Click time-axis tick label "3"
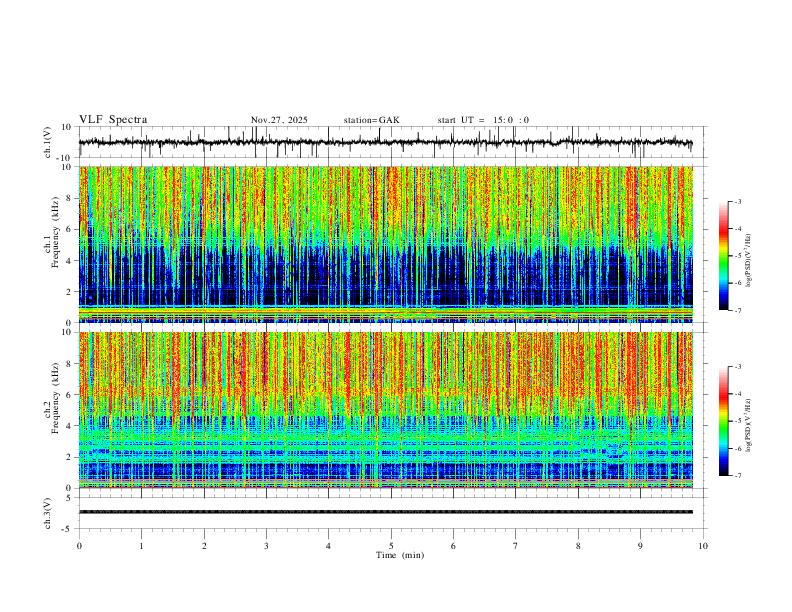 pyautogui.click(x=266, y=546)
